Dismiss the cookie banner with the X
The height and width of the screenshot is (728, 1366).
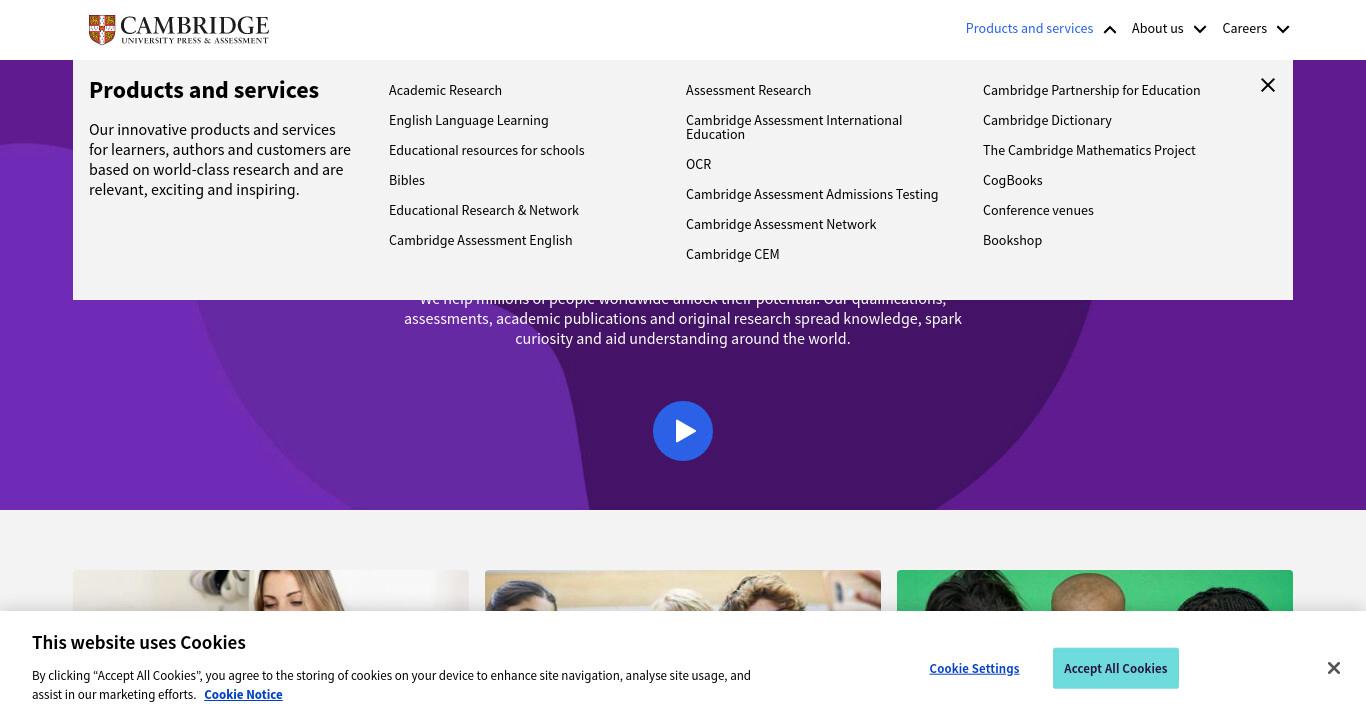(x=1333, y=668)
